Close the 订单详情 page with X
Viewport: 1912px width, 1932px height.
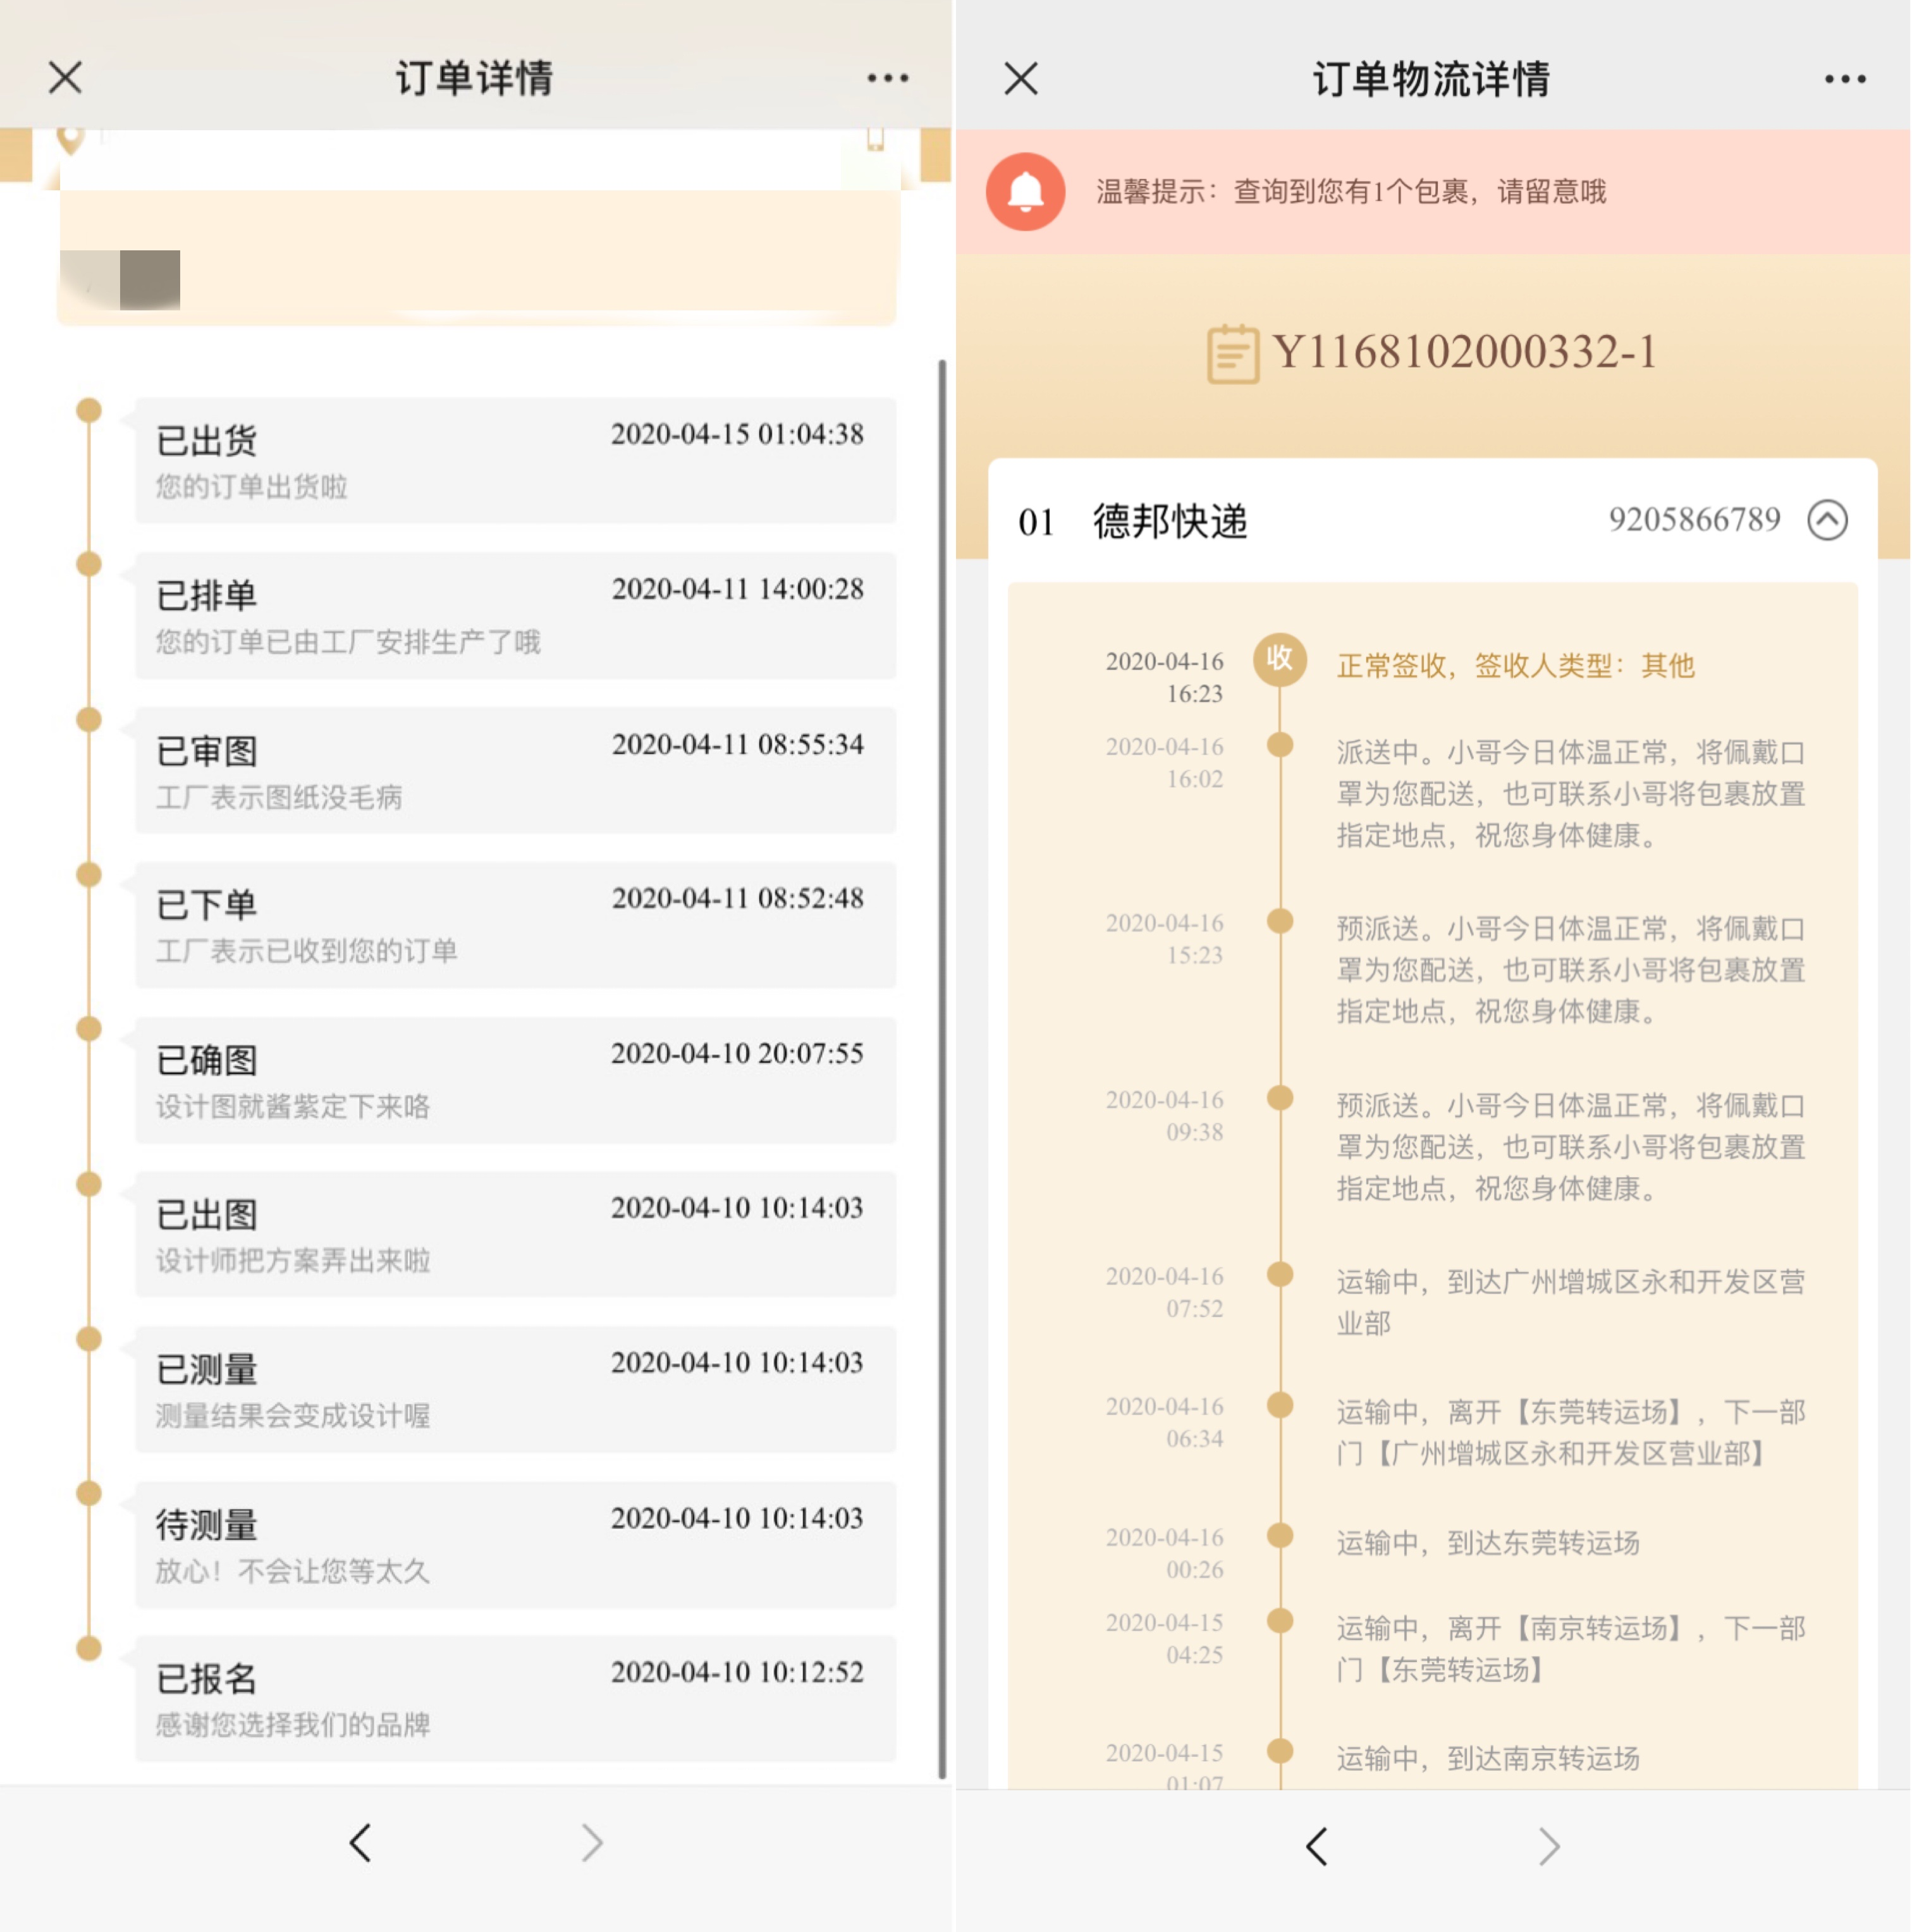point(65,77)
